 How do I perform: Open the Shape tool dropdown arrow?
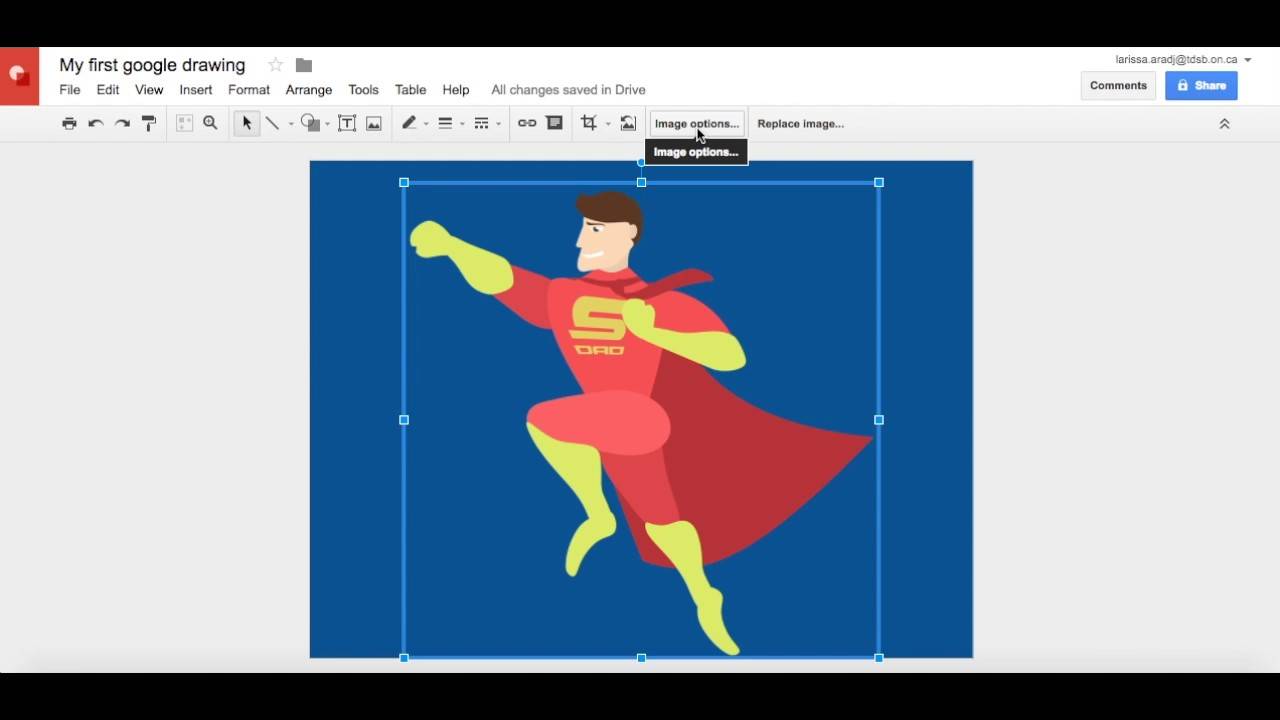[x=327, y=125]
